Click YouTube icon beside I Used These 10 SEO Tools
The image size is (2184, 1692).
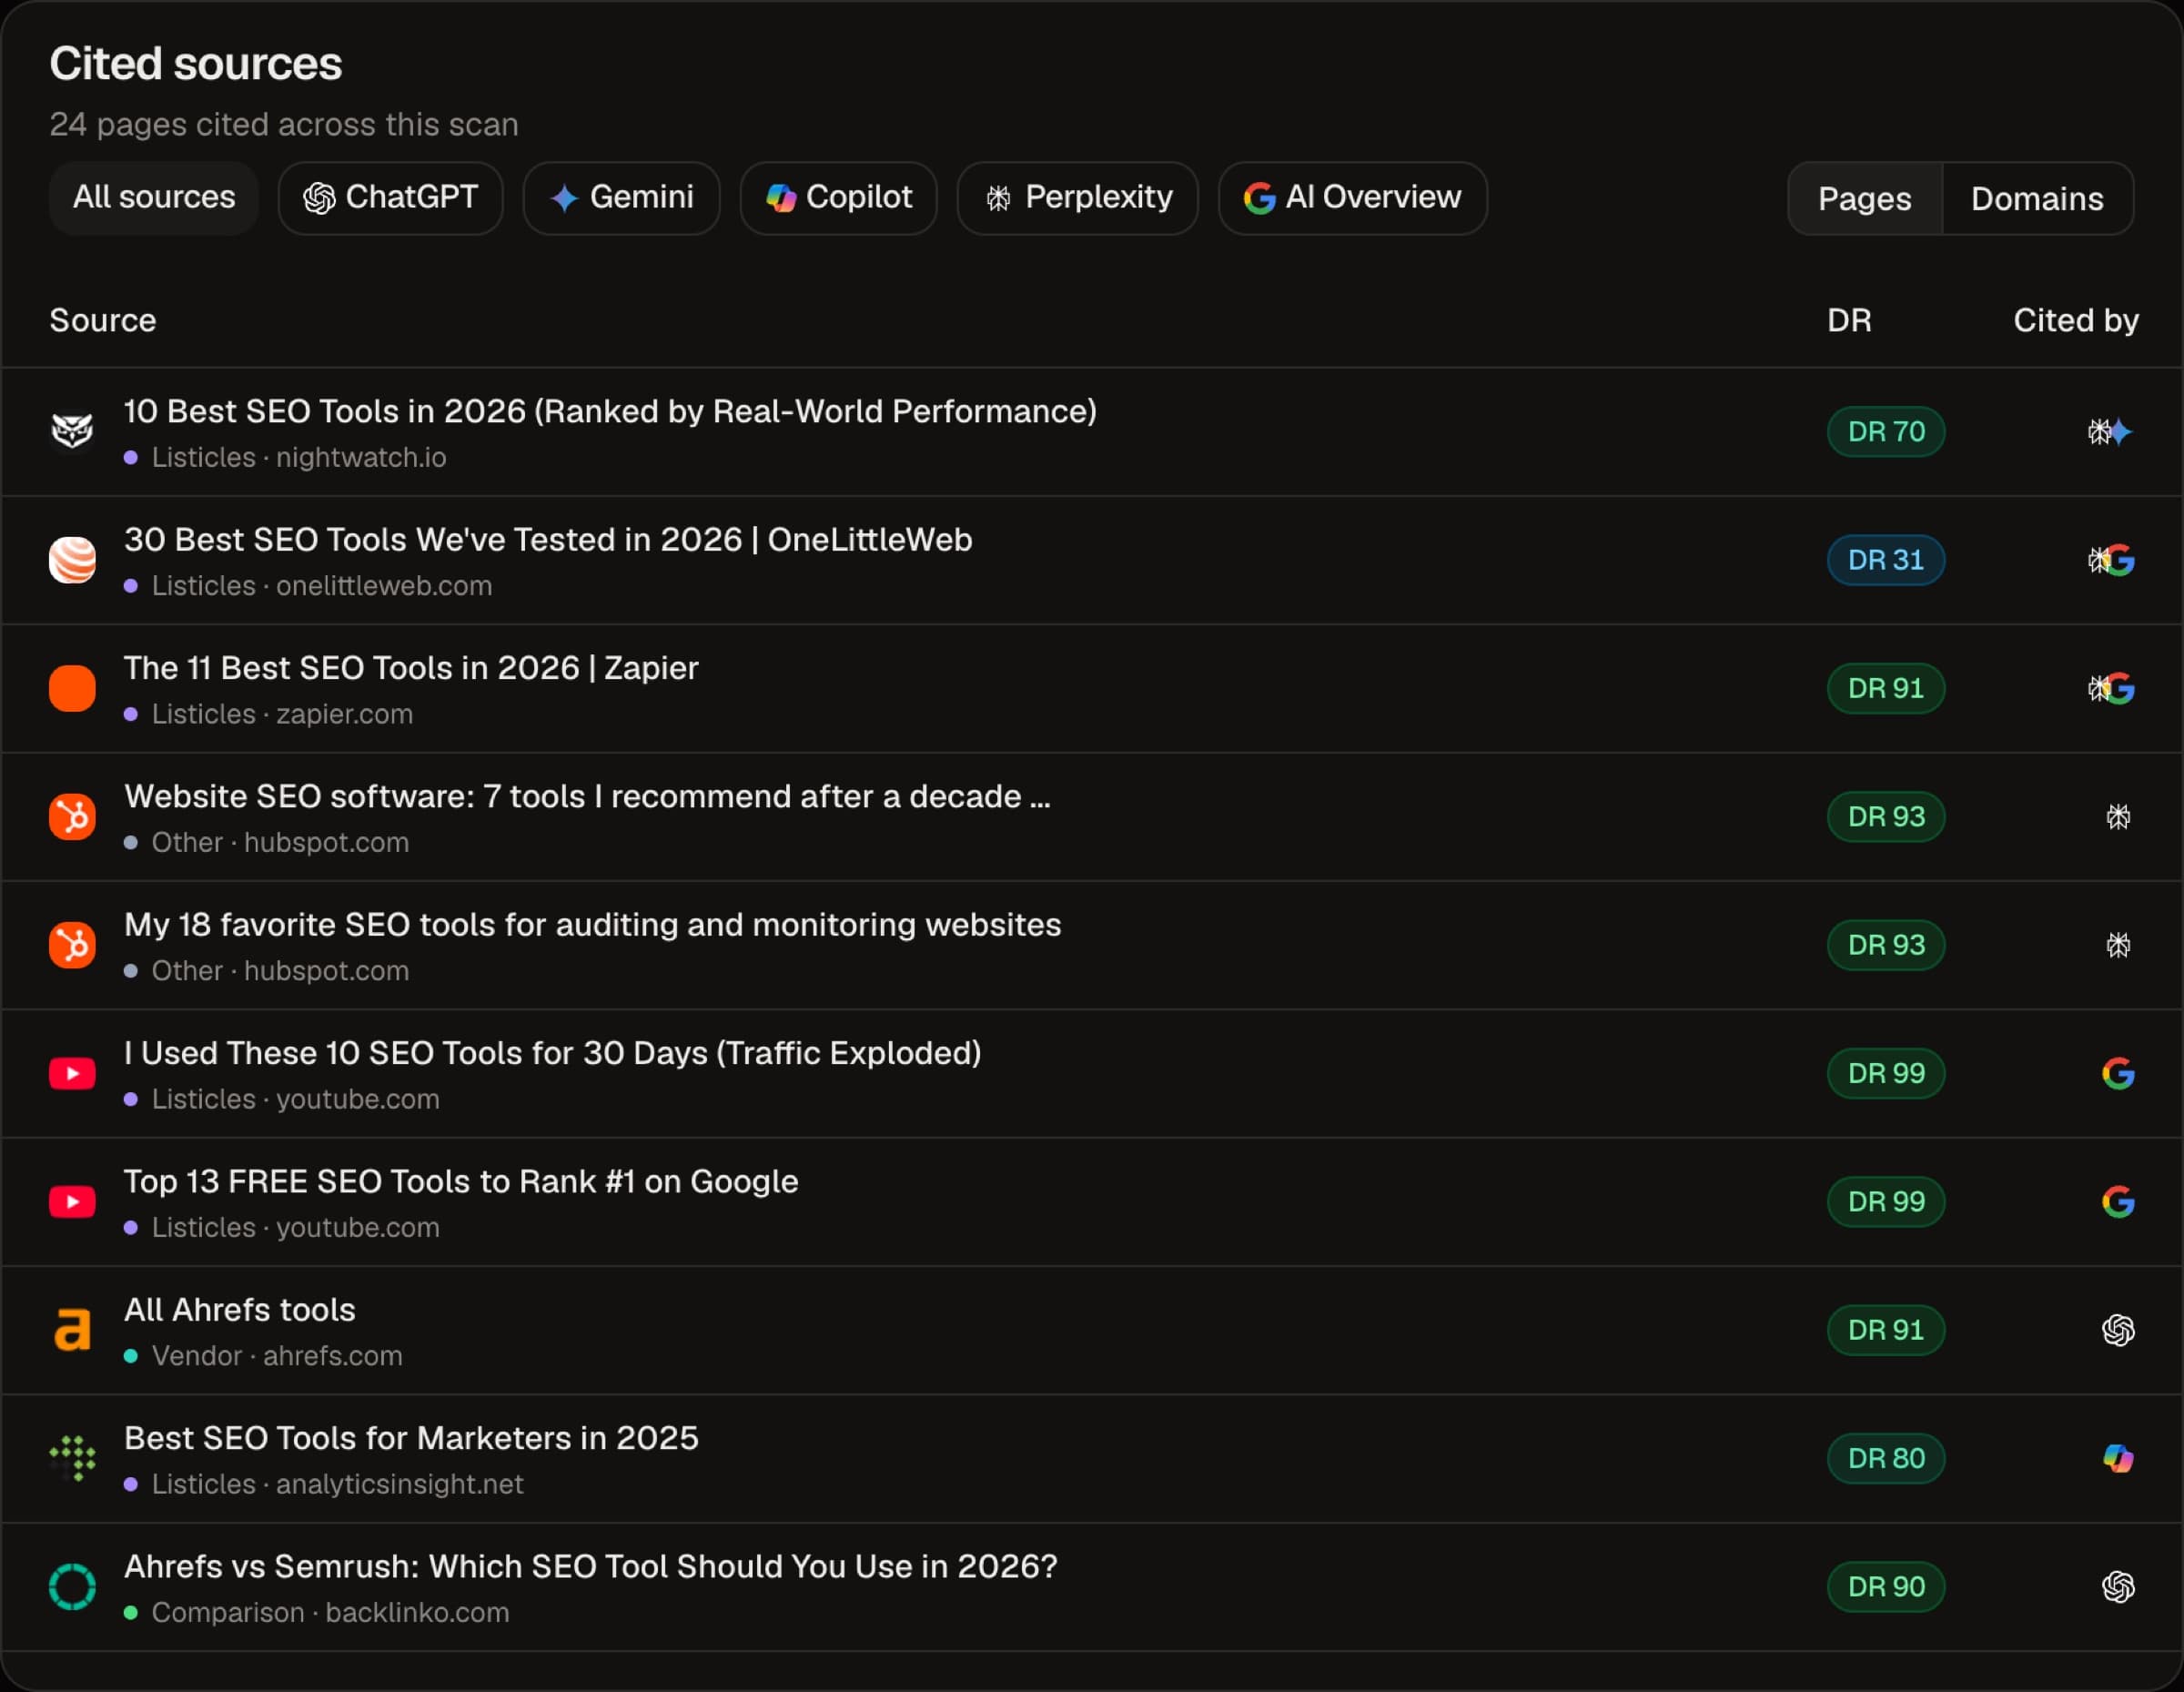(x=72, y=1073)
